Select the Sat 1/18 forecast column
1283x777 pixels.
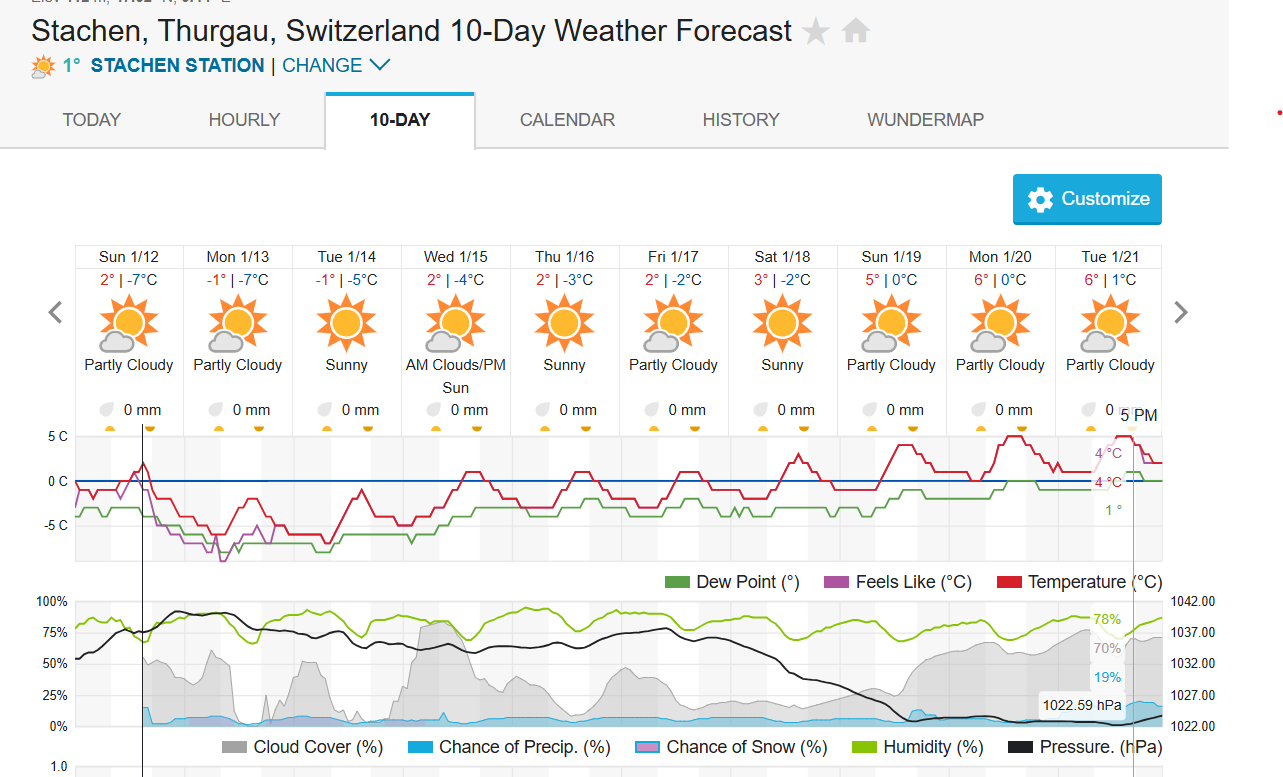tap(782, 340)
